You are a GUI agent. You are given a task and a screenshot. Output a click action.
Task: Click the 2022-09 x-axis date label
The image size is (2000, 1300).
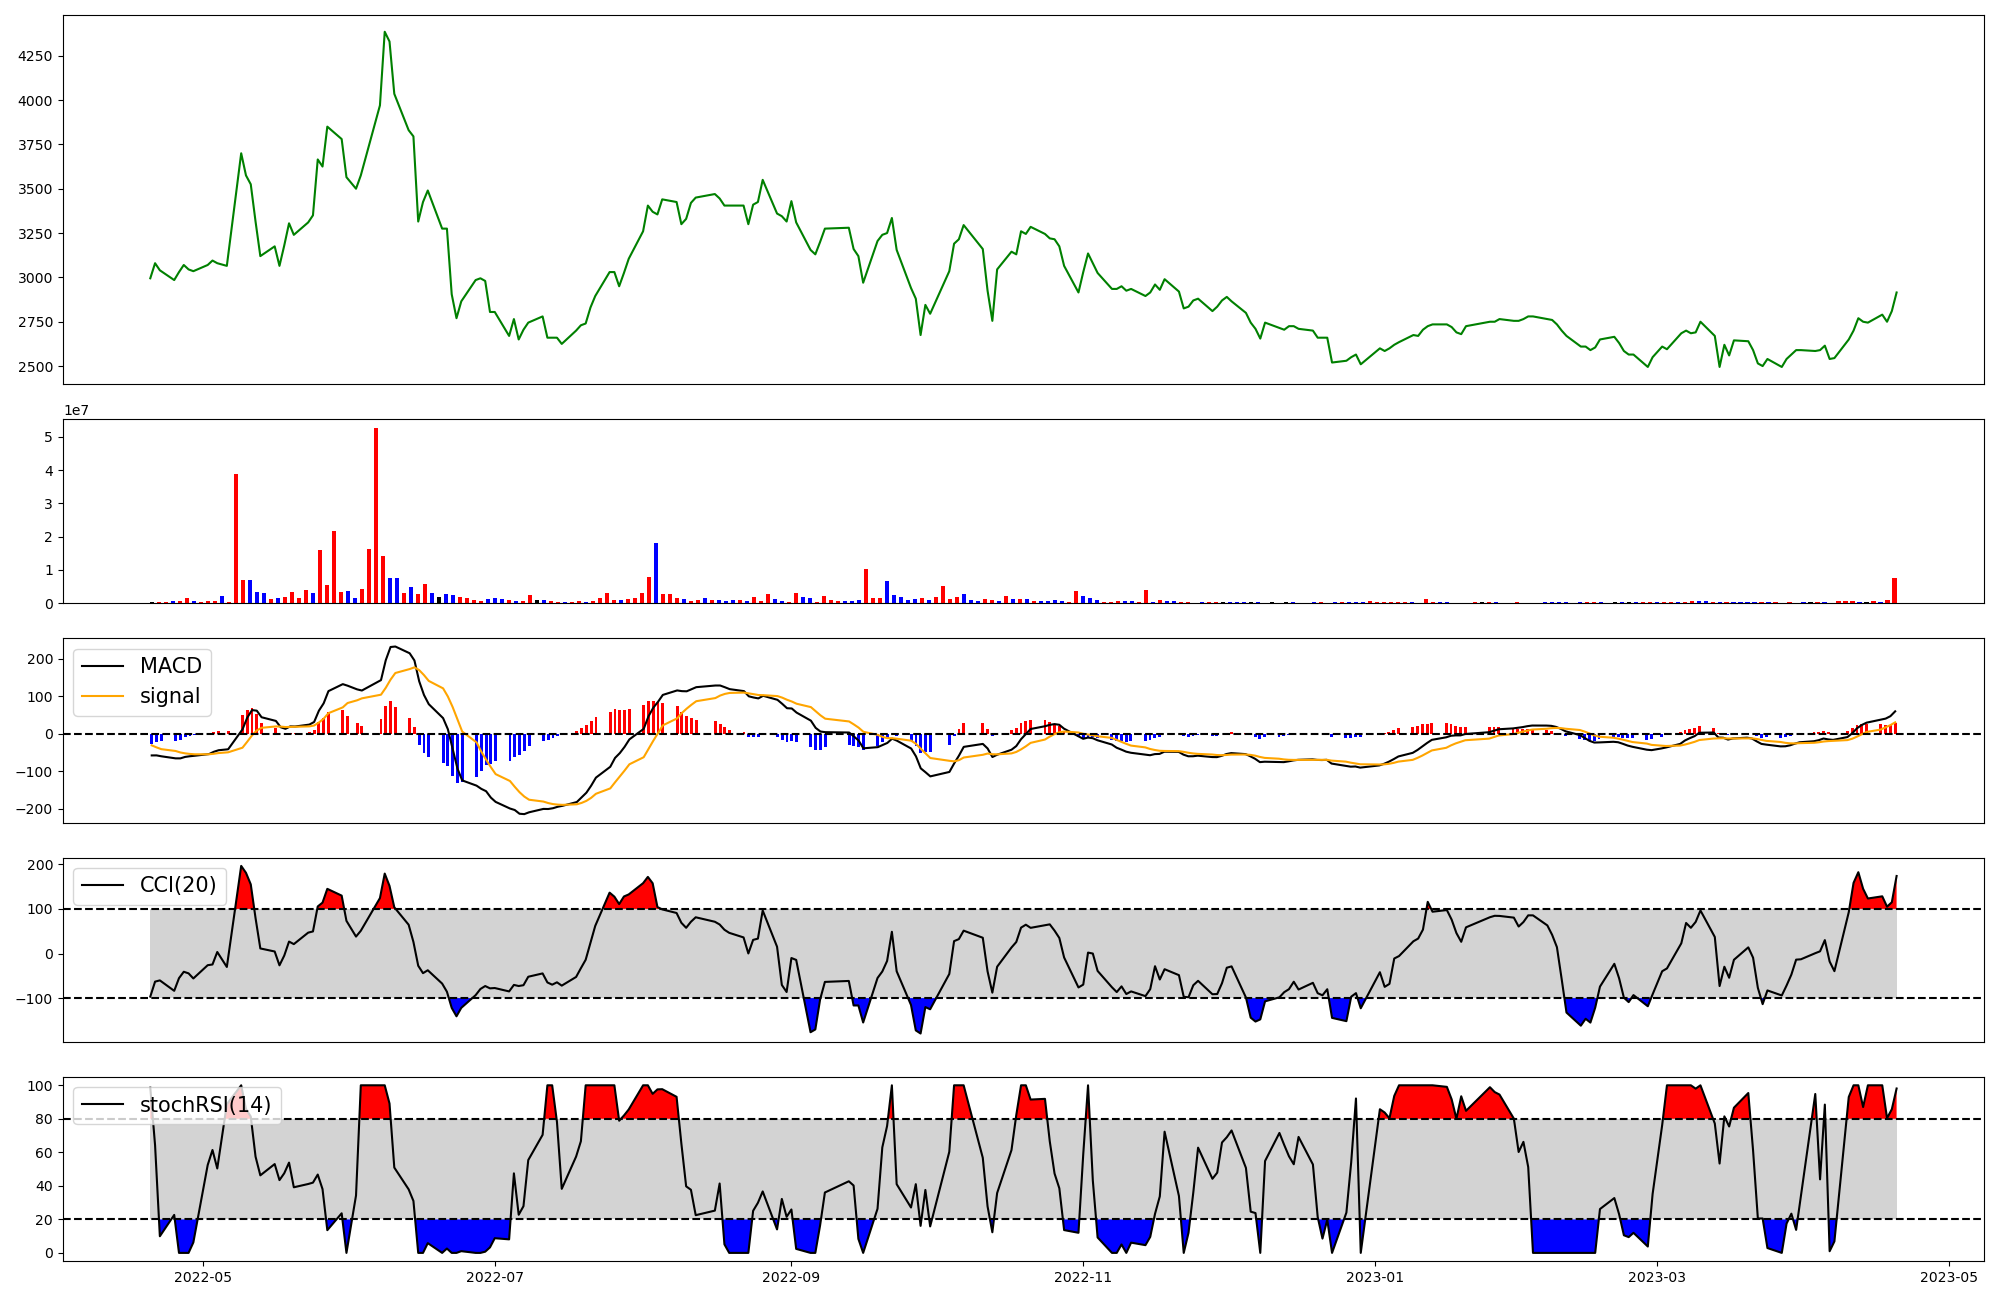click(x=791, y=1277)
